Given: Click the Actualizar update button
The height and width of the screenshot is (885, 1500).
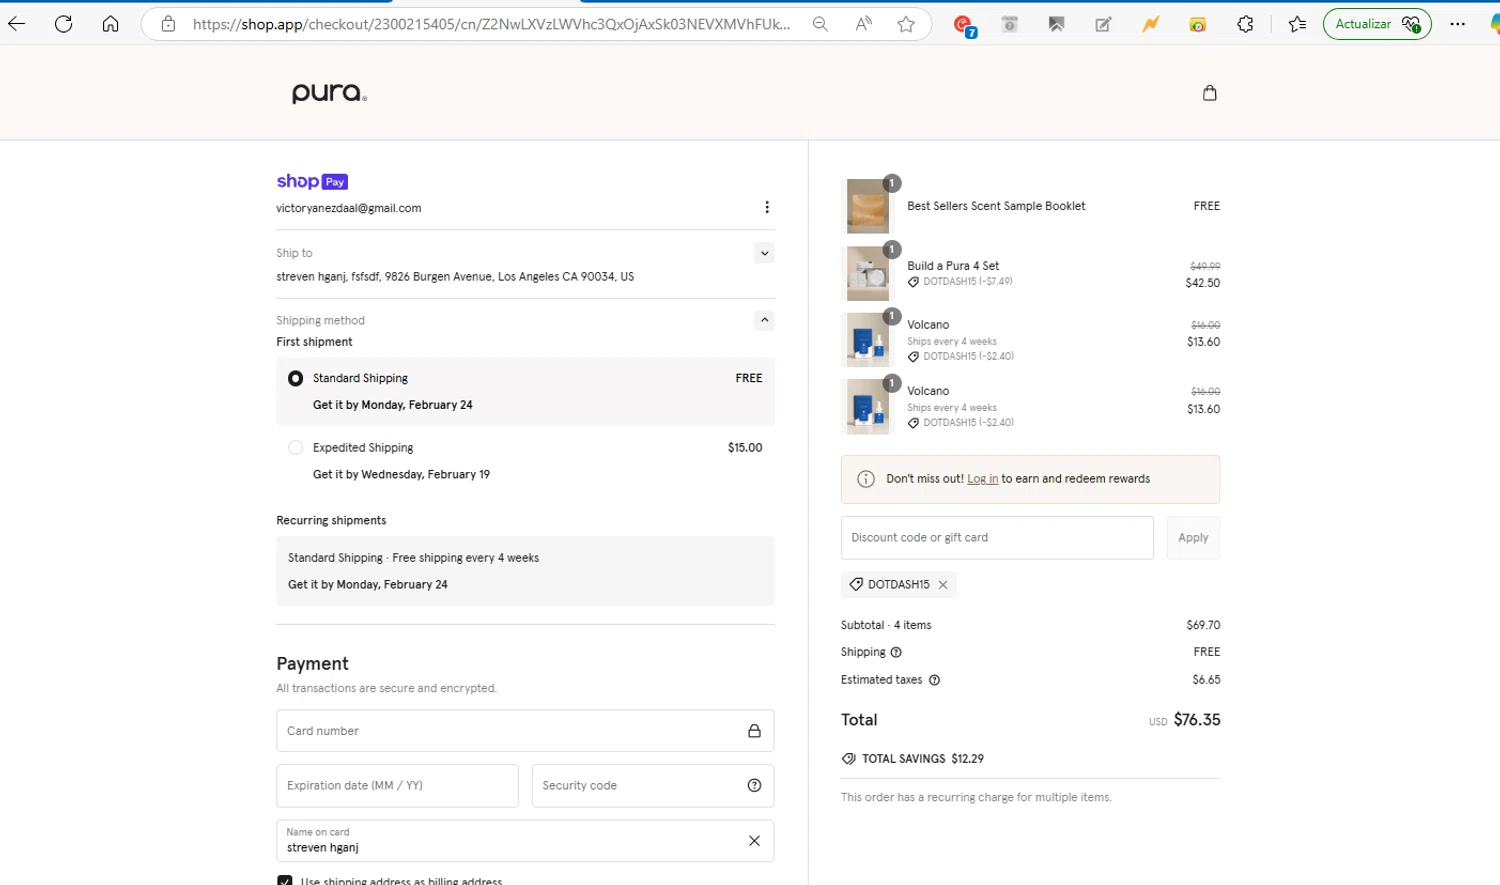Looking at the screenshot, I should [1377, 24].
